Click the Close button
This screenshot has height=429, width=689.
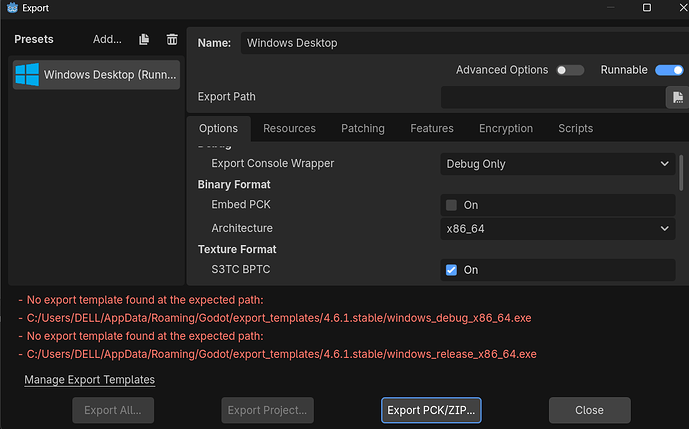(x=589, y=411)
